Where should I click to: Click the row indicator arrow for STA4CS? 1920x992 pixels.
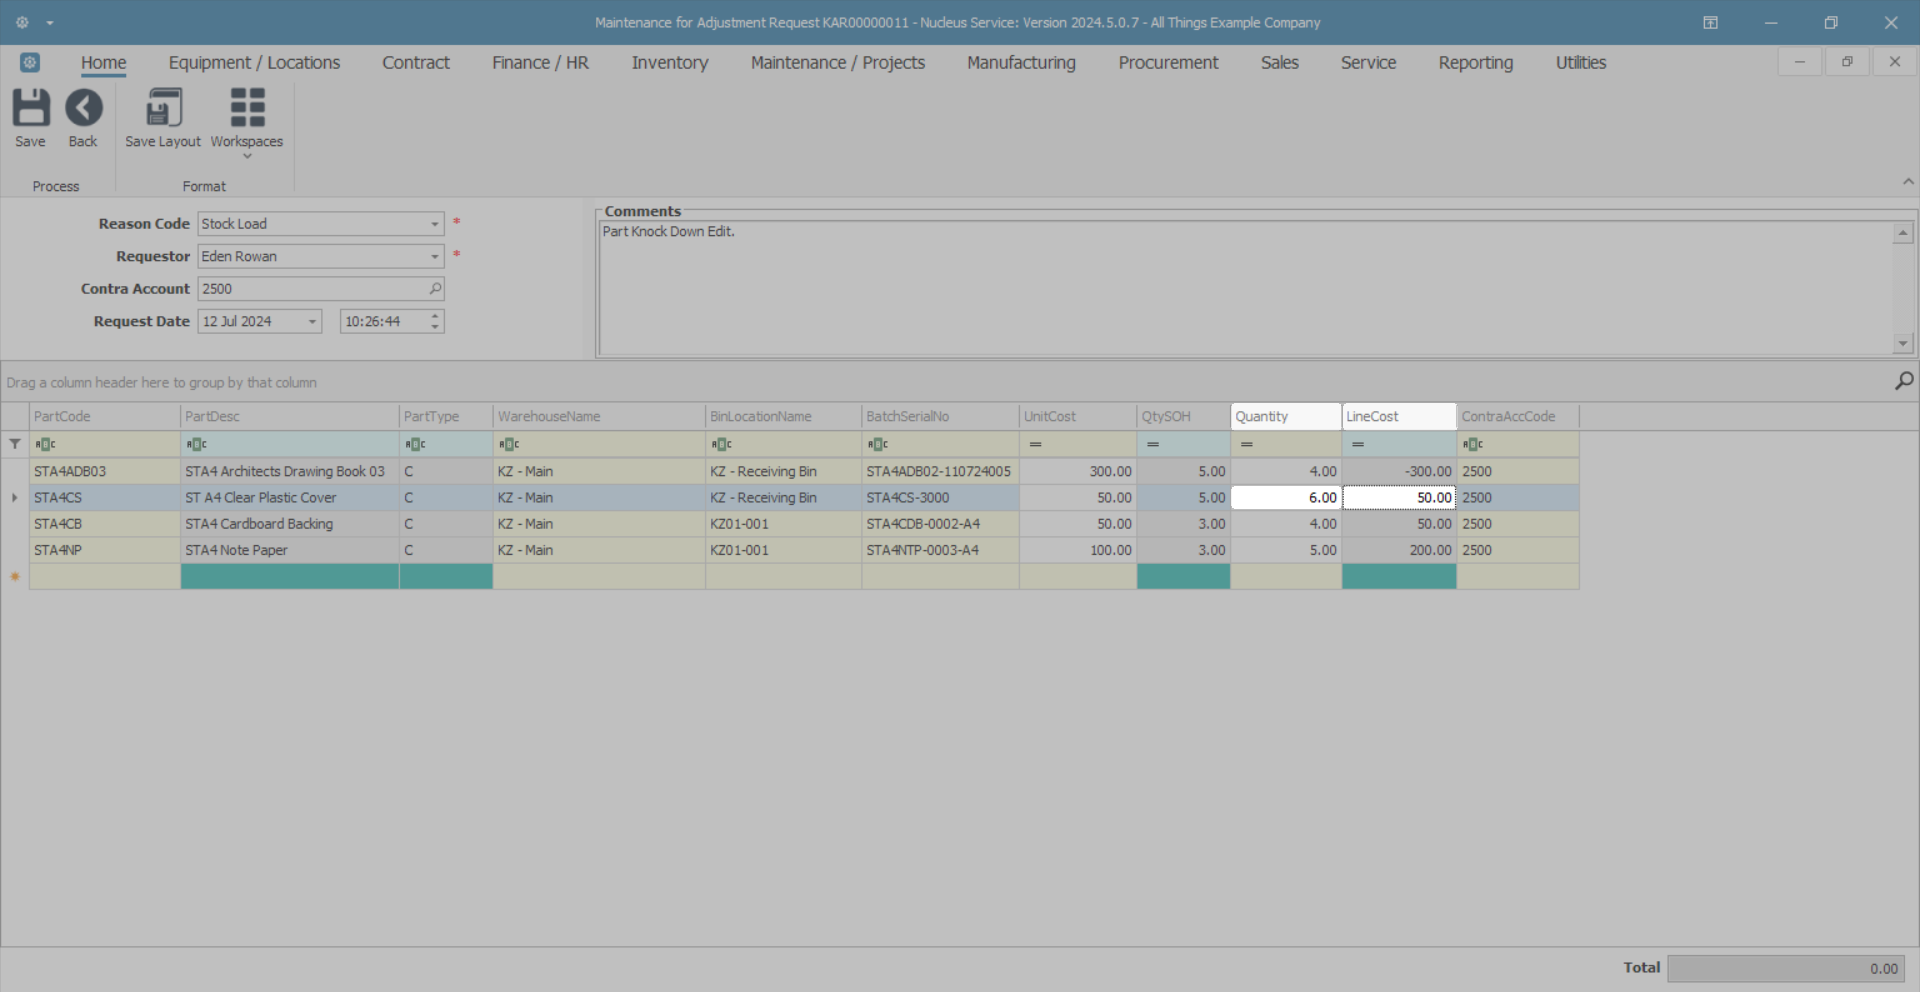pos(15,497)
